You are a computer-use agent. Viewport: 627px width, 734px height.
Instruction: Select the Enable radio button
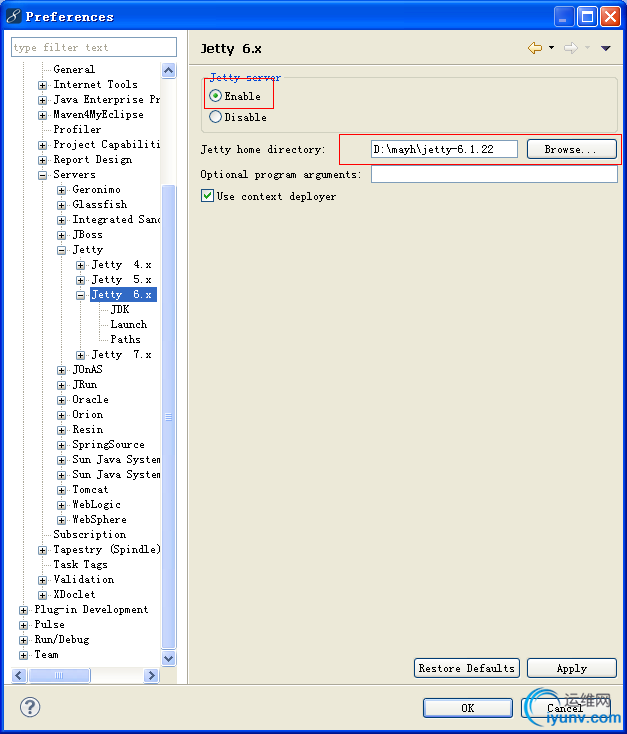(215, 96)
